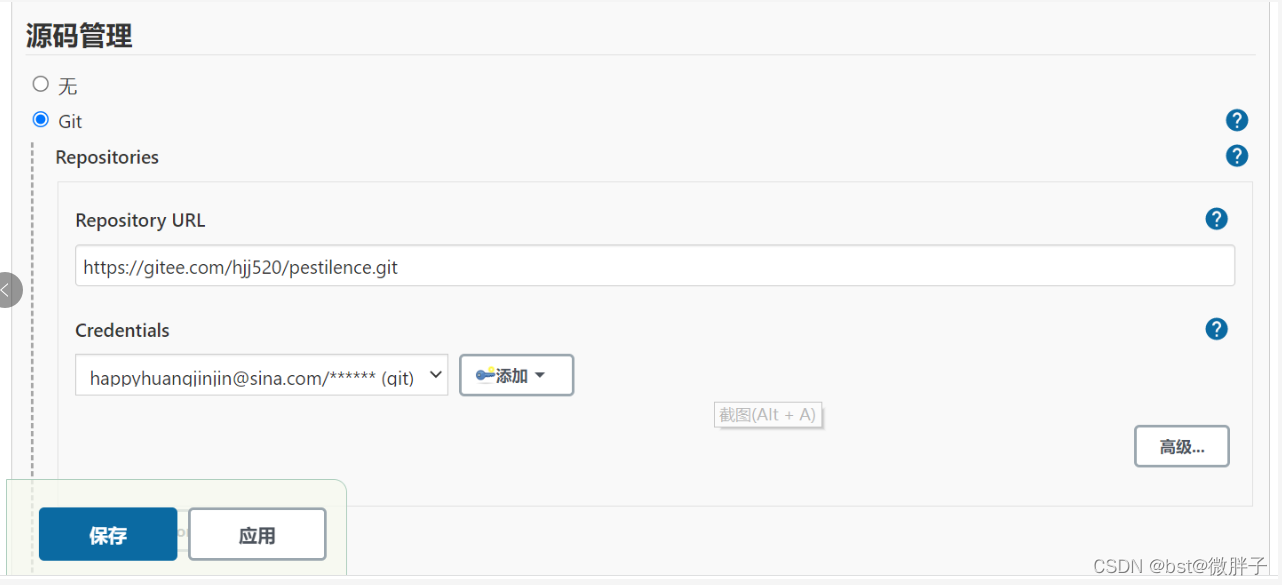1282x585 pixels.
Task: Click the key icon on 添加 button
Action: (x=485, y=376)
